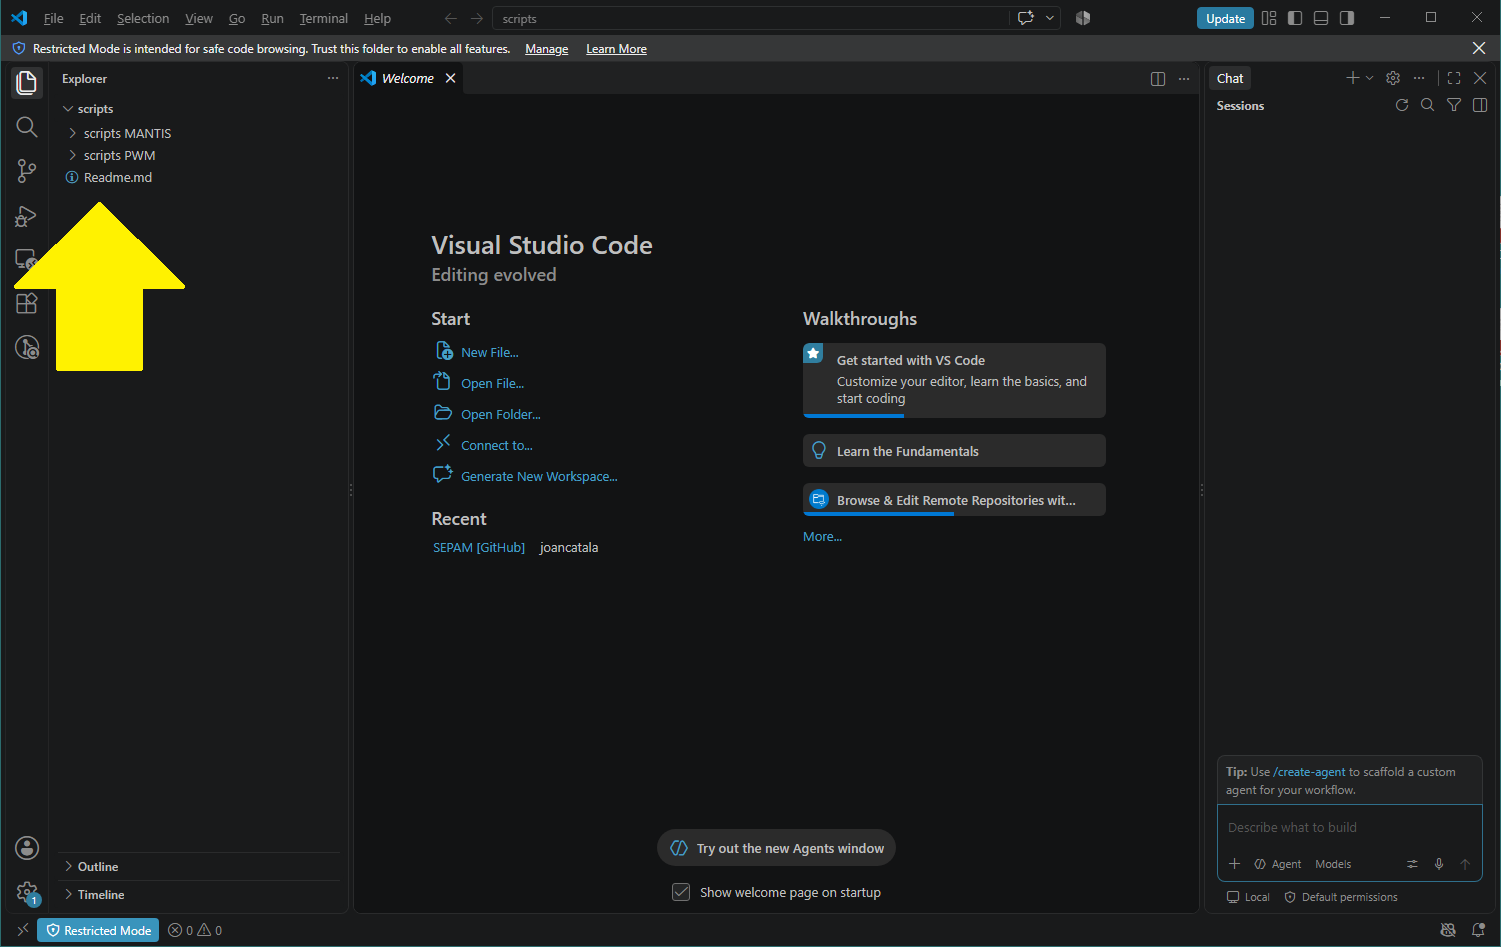This screenshot has width=1501, height=947.
Task: Click the Accounts icon in activity bar
Action: [x=27, y=848]
